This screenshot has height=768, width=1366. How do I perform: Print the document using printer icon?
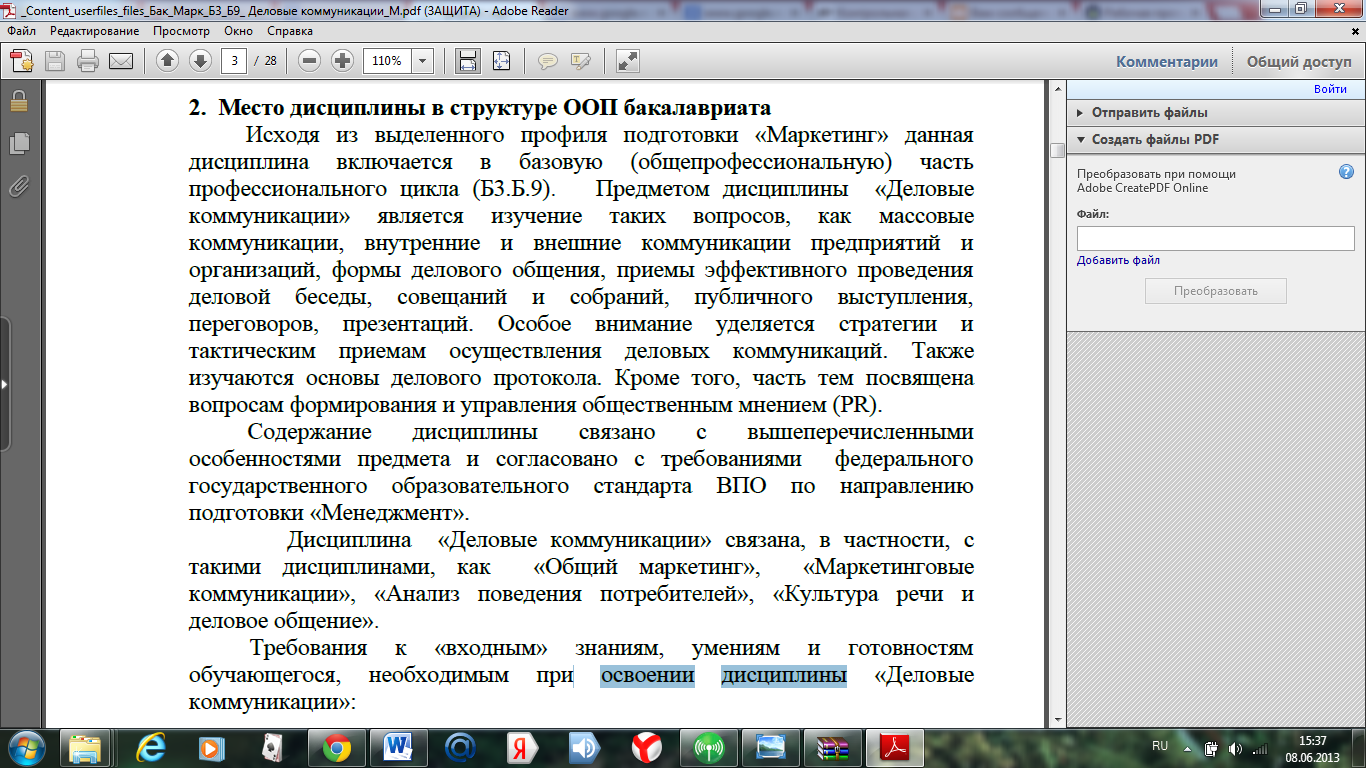88,61
